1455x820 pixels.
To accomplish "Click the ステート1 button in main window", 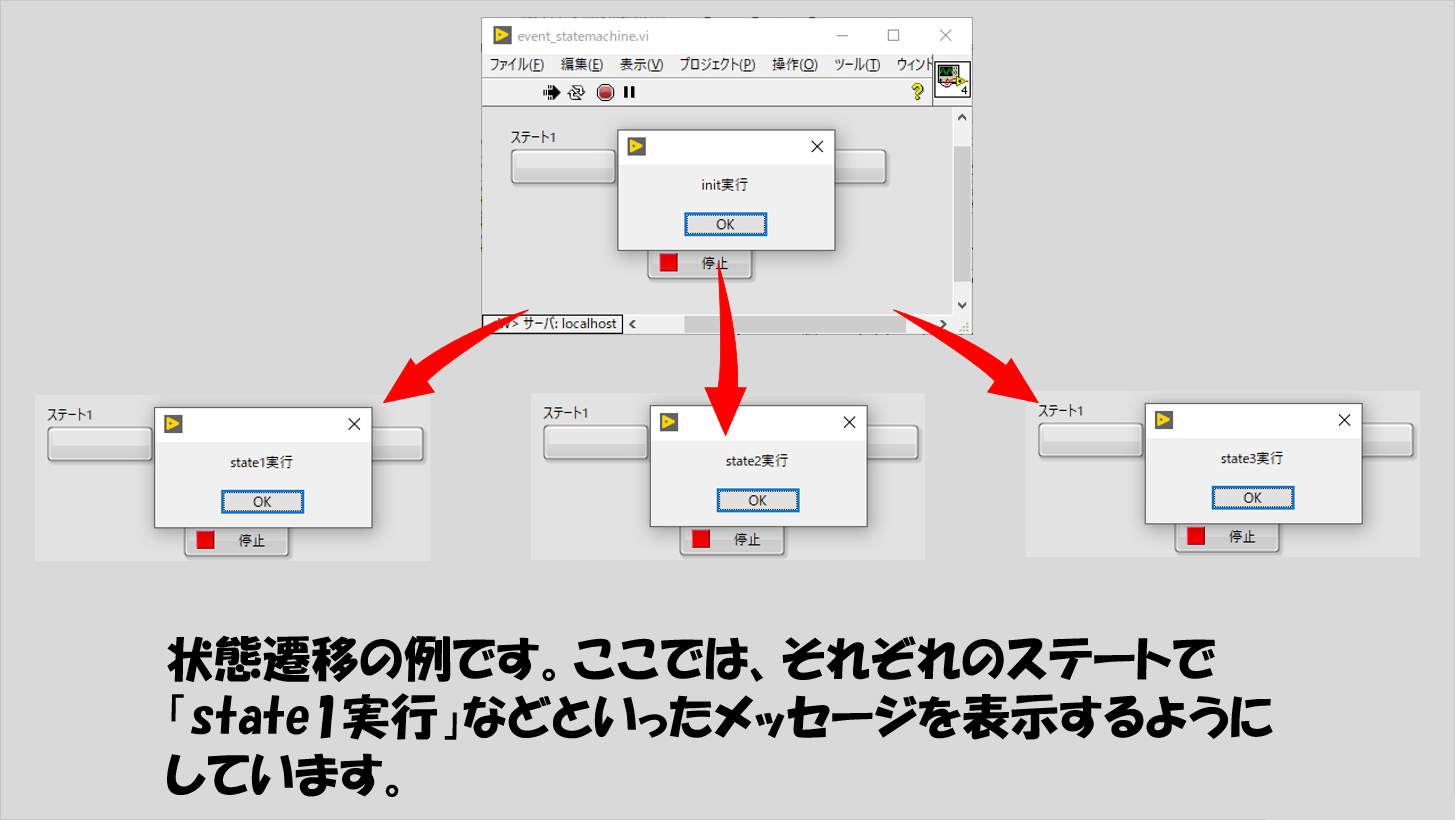I will (x=563, y=167).
